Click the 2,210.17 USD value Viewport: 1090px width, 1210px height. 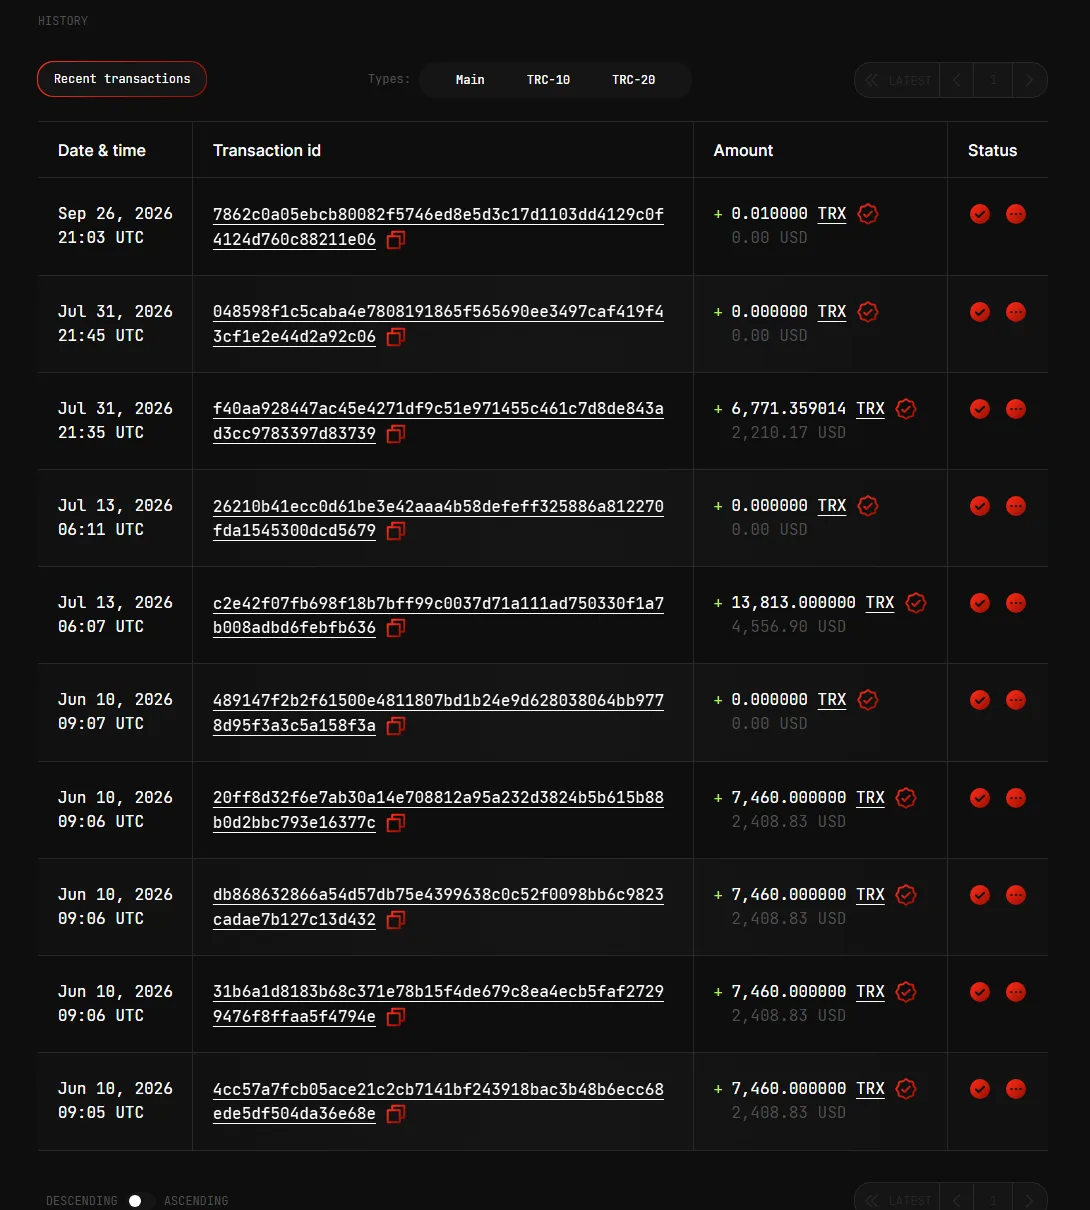click(x=789, y=433)
